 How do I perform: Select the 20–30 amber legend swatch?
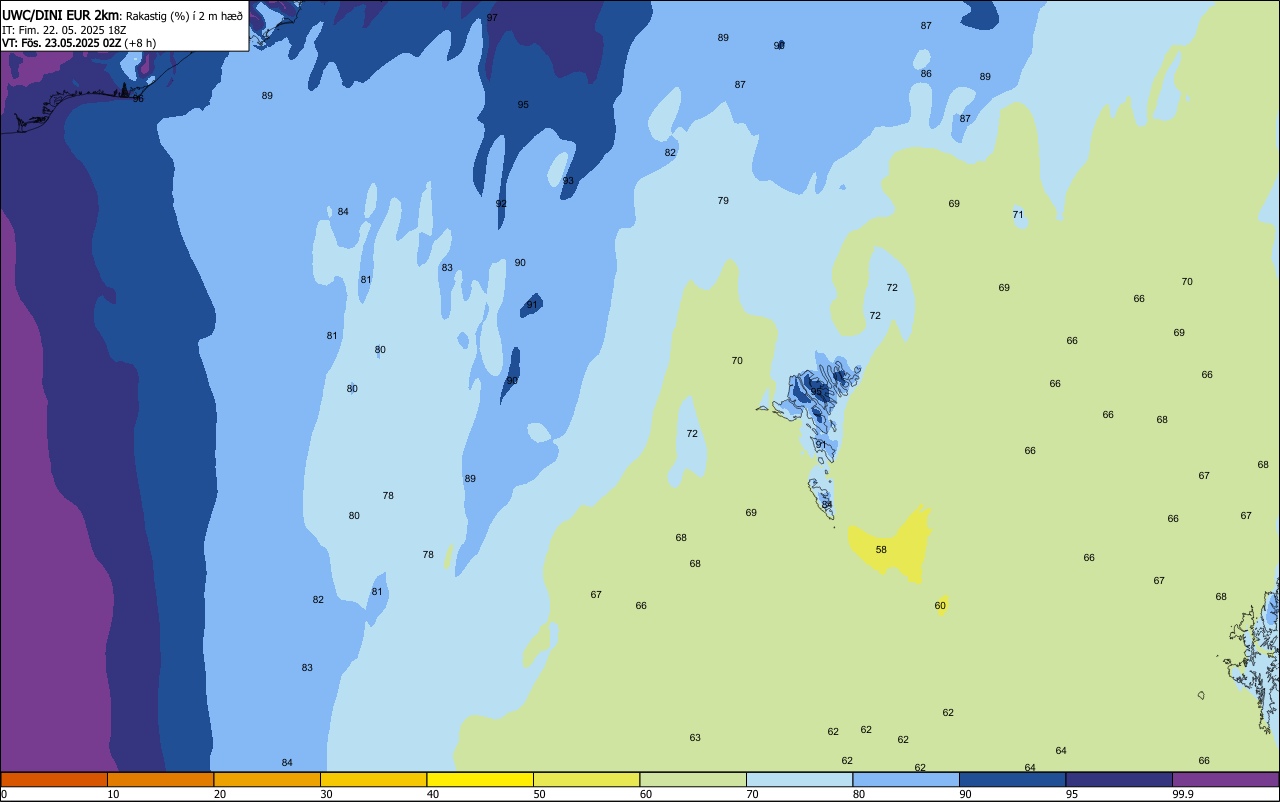[267, 779]
